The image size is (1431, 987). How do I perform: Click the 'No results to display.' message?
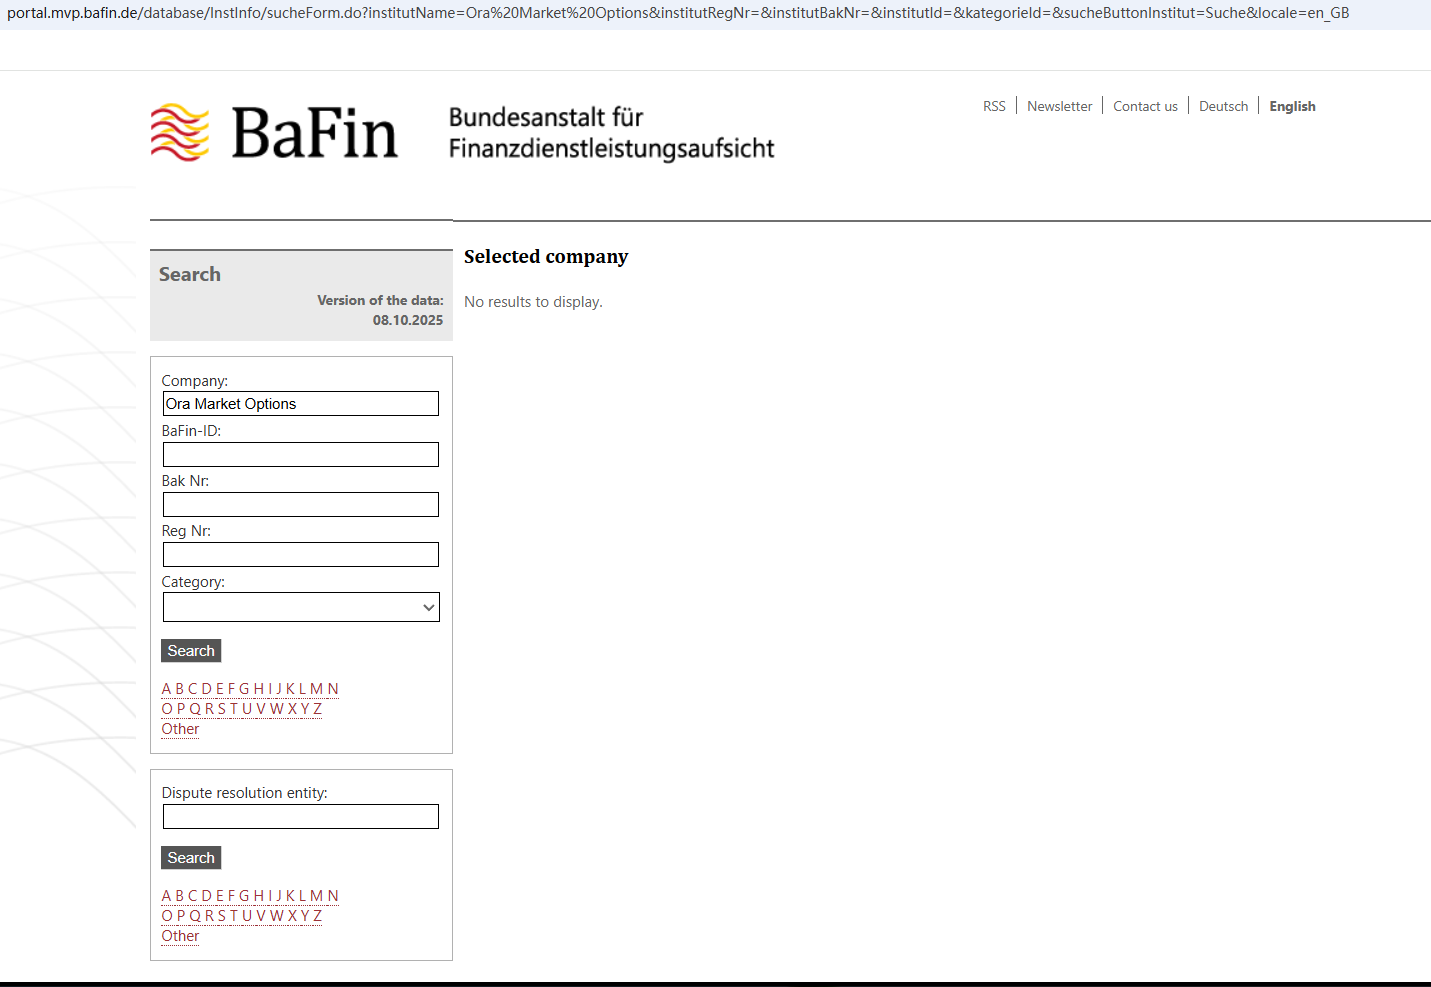tap(533, 302)
